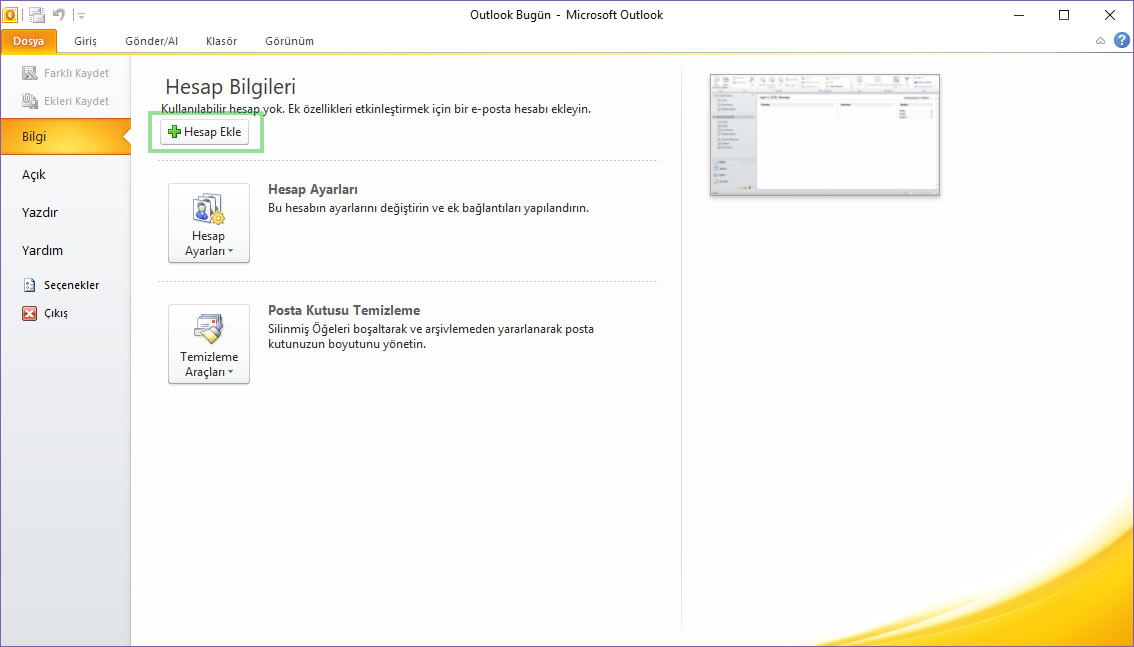
Task: Minimize the ribbon with the caret icon
Action: (x=1100, y=41)
